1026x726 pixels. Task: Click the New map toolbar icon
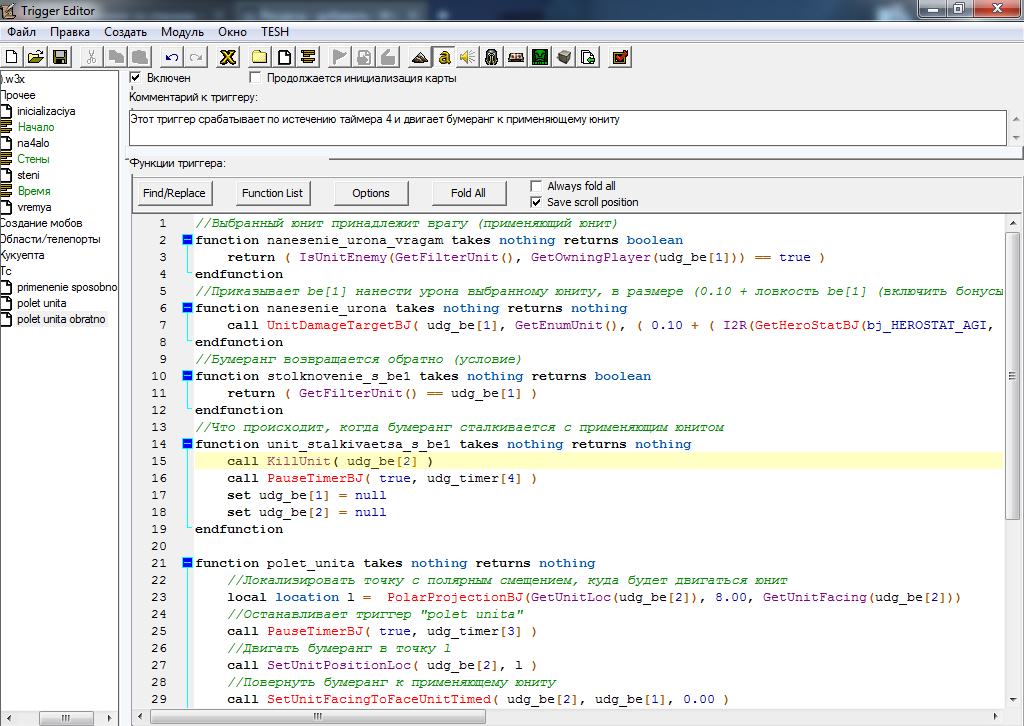[x=12, y=57]
